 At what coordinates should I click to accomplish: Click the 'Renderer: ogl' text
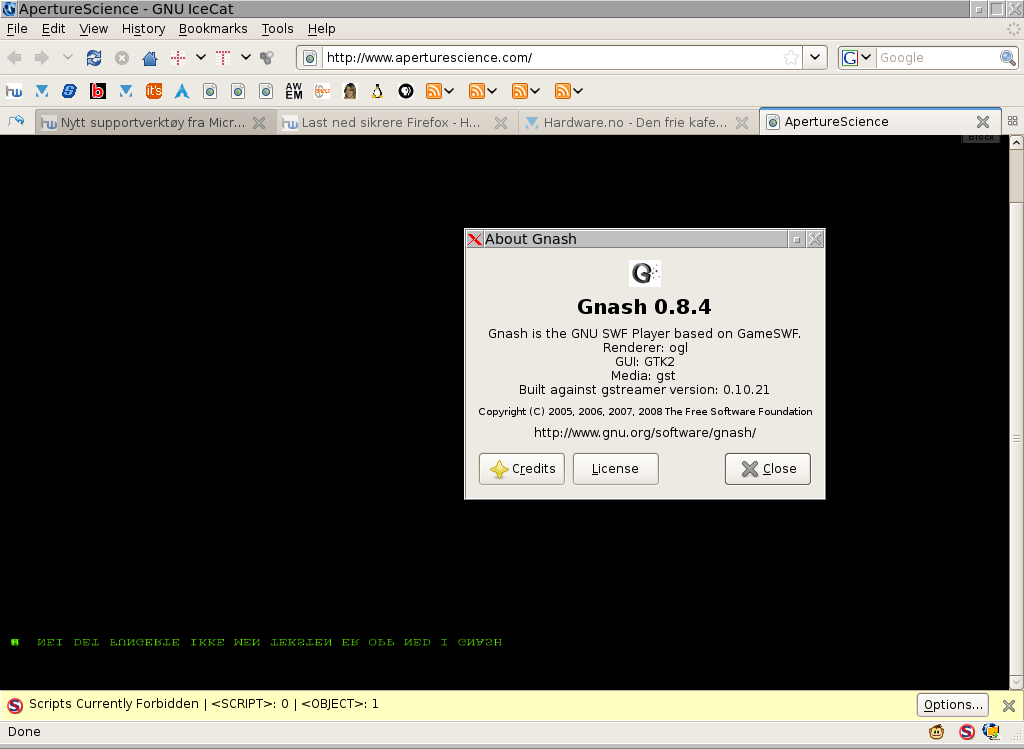[x=645, y=347]
